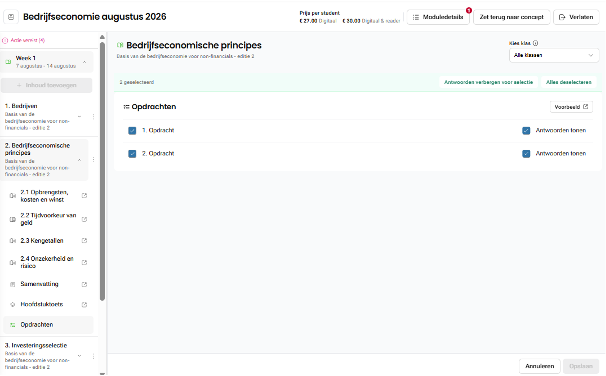Viewport: 606px width, 376px height.
Task: Collapse chapter 2. Bedrijfseconomische principes
Action: coord(80,160)
